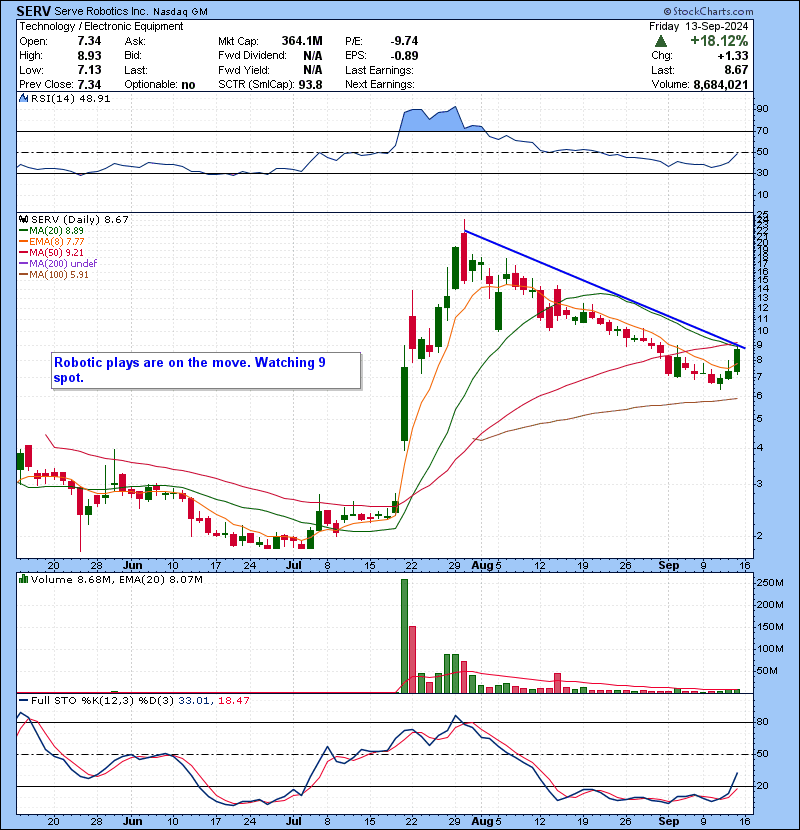Screen dimensions: 800x830
Task: Click the tallest green volume bar near Jul 22
Action: click(405, 635)
